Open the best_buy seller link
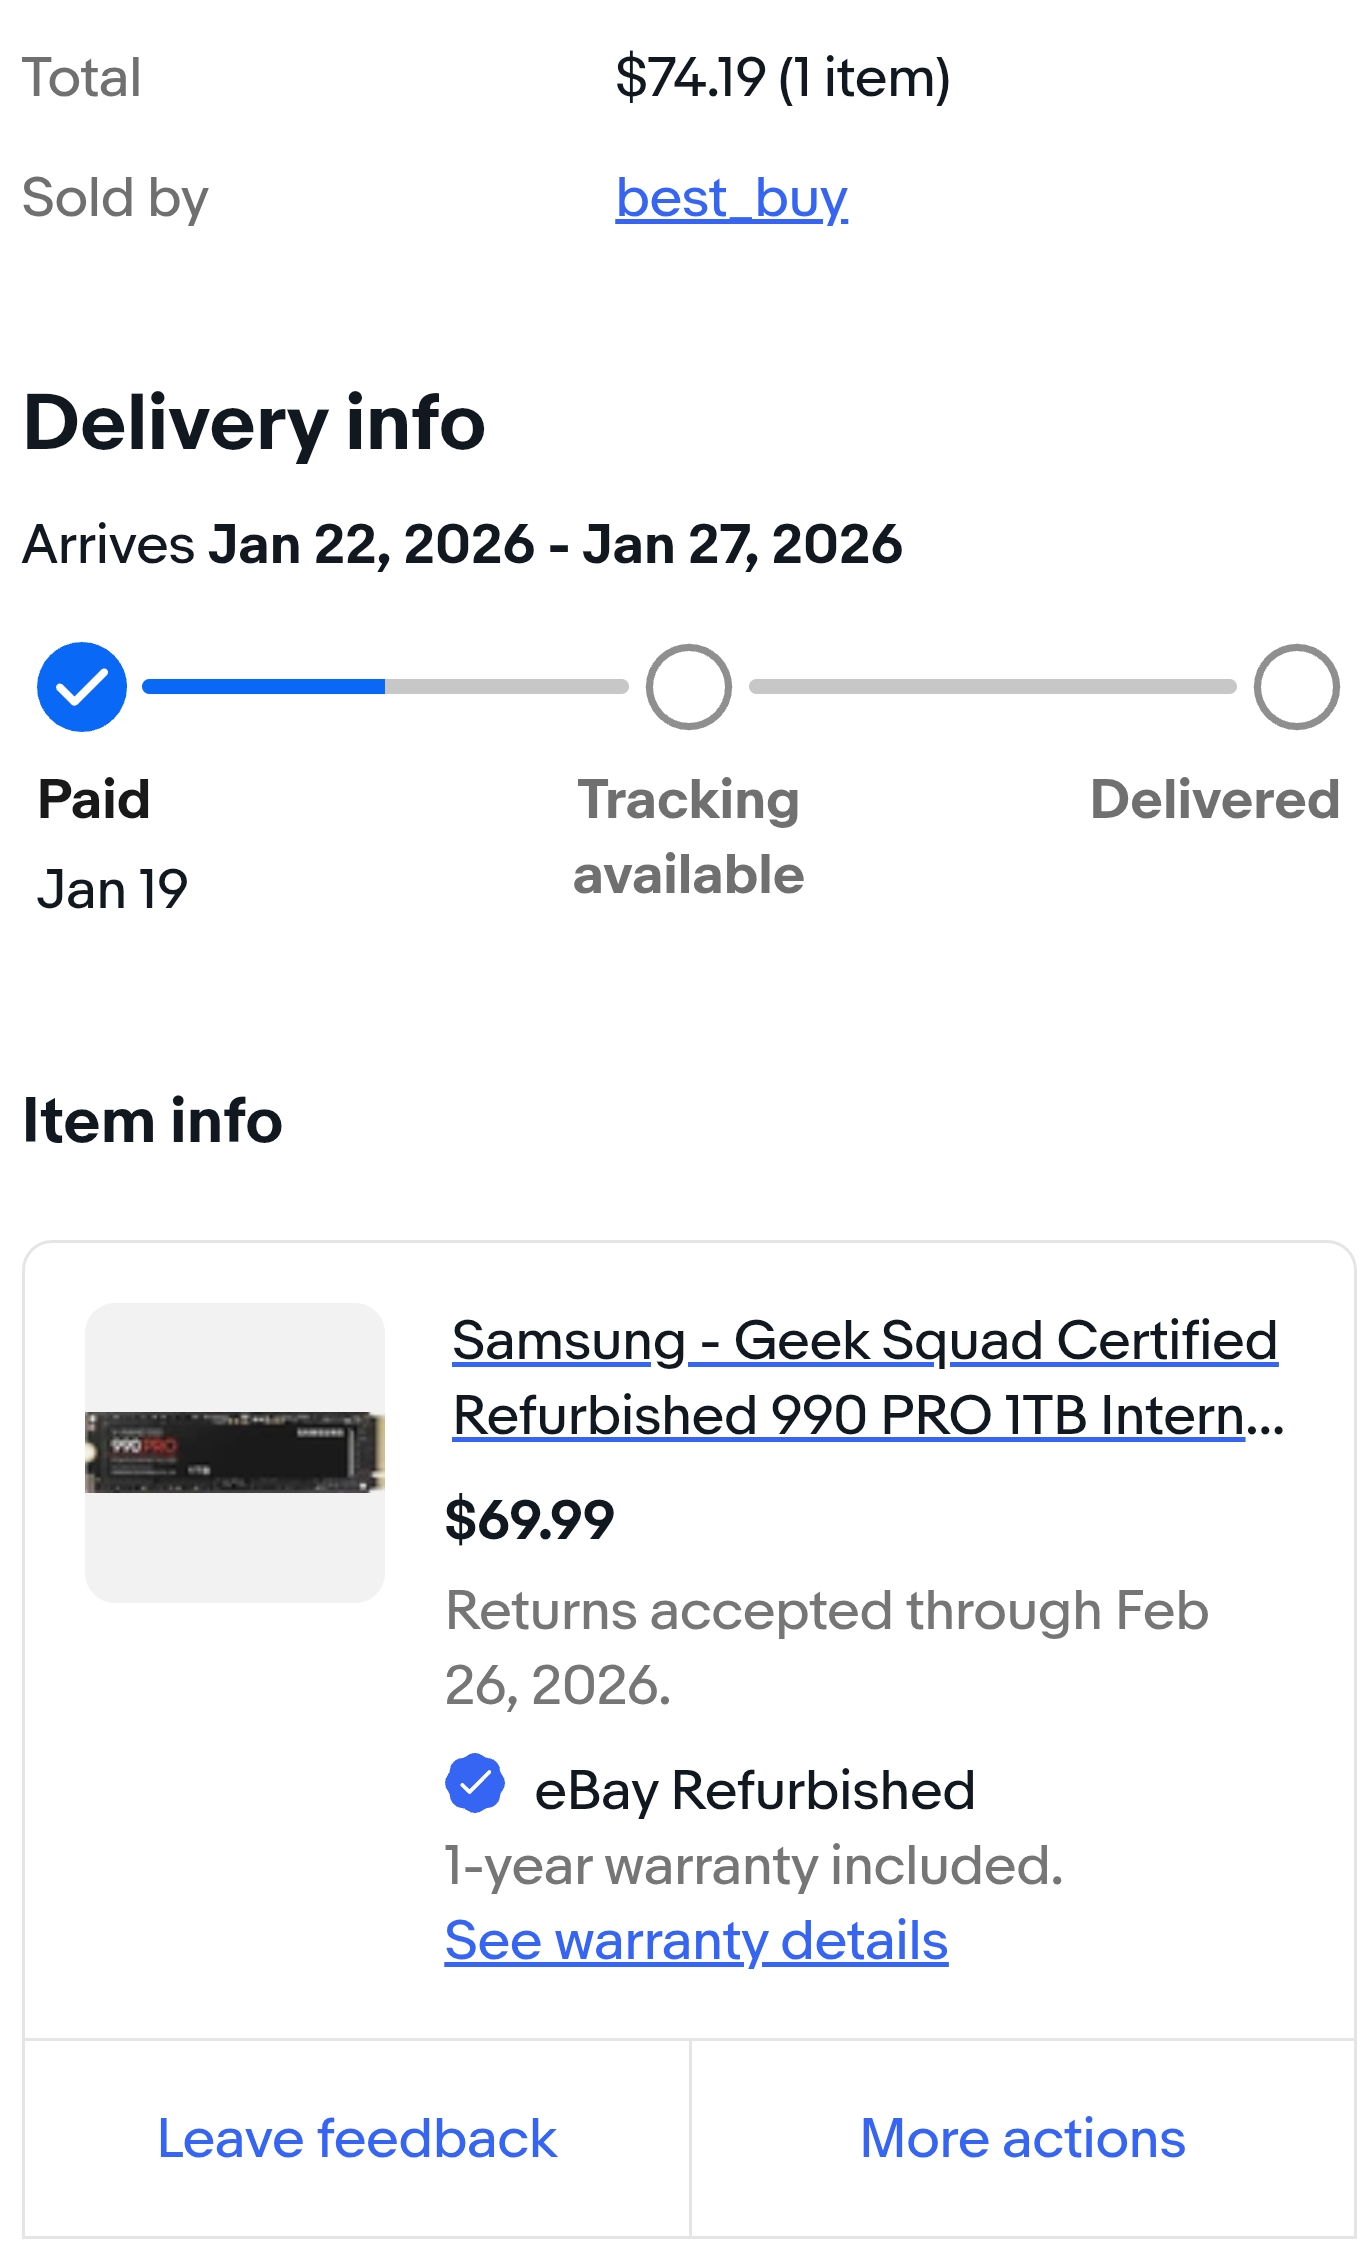The image size is (1369, 2264). tap(731, 198)
